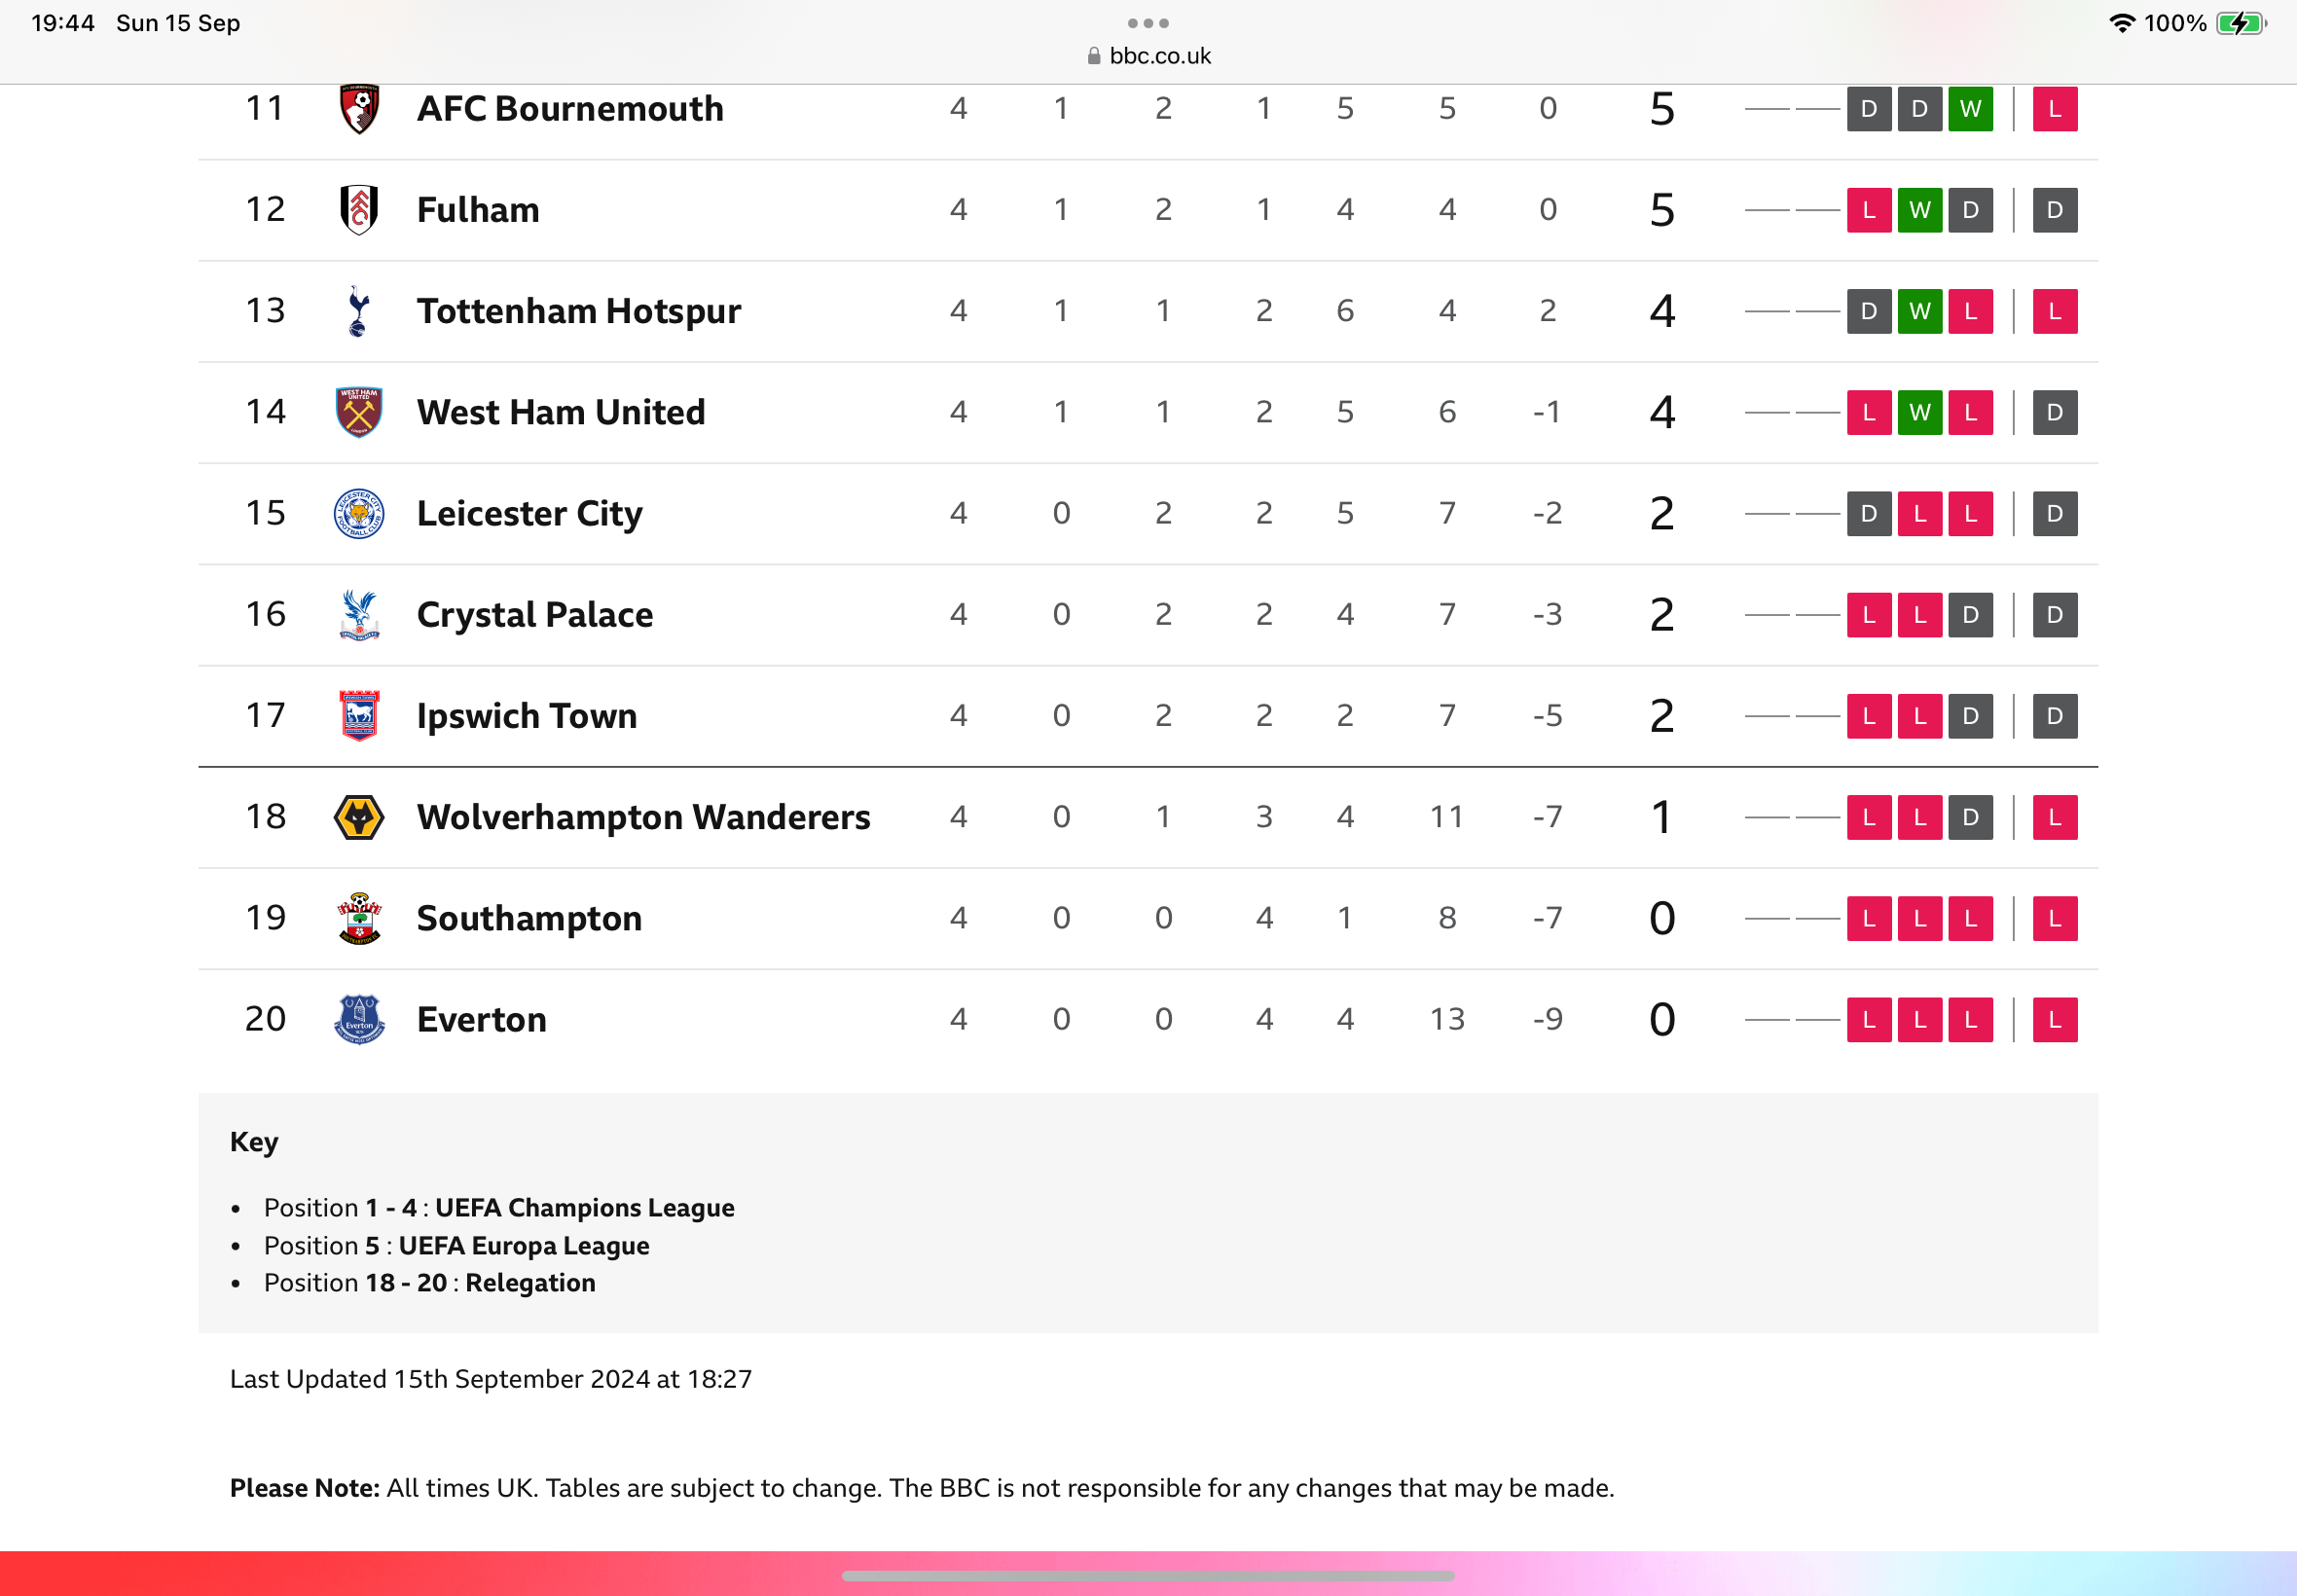Click the AFC Bournemouth club crest
Screen dimensions: 2297x1596
pos(359,108)
